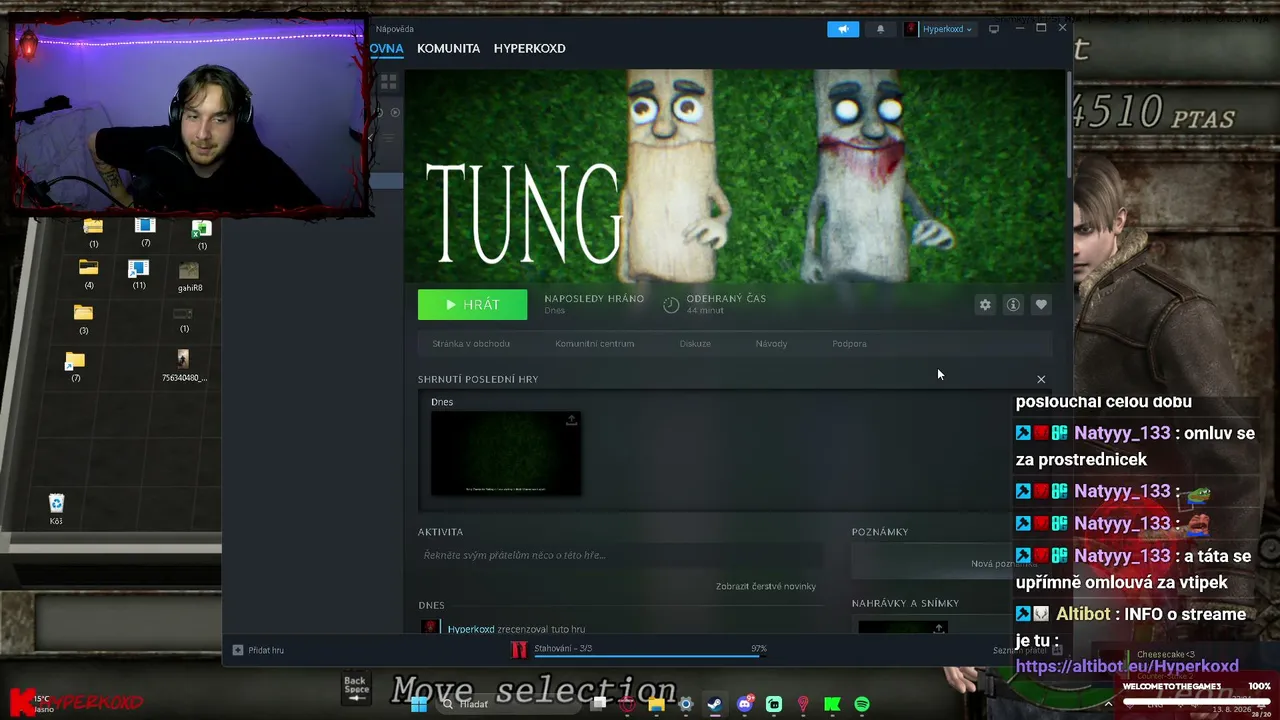Open the Steam taskbar icon
The width and height of the screenshot is (1280, 720).
(x=714, y=704)
